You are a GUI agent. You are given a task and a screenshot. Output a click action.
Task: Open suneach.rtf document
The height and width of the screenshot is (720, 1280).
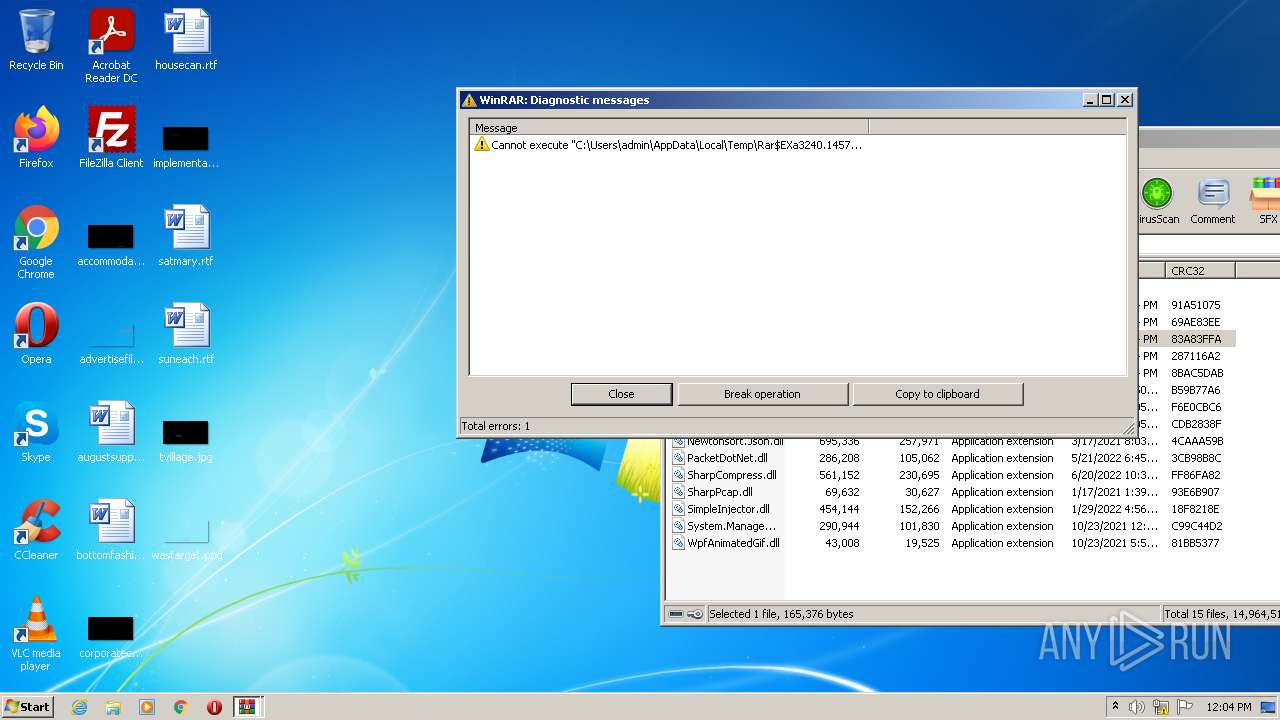tap(186, 334)
